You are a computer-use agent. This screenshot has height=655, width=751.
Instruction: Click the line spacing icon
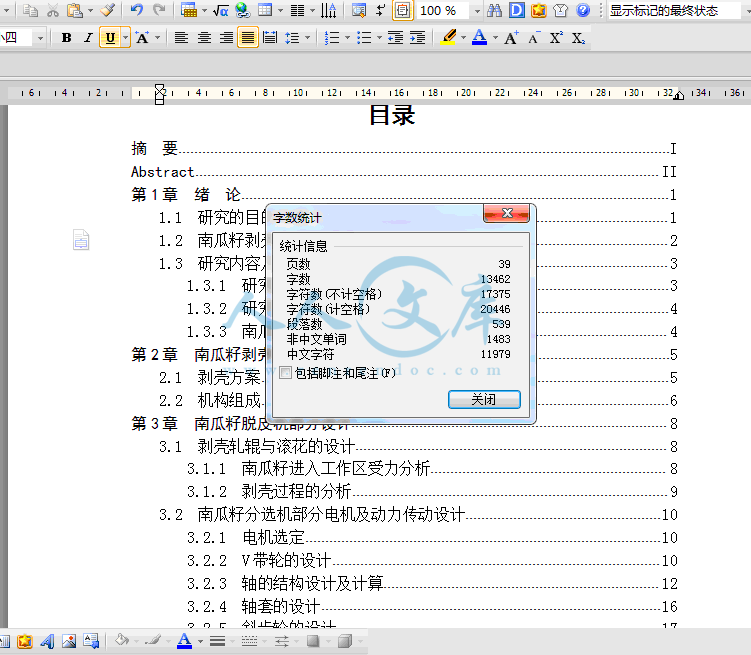click(292, 37)
